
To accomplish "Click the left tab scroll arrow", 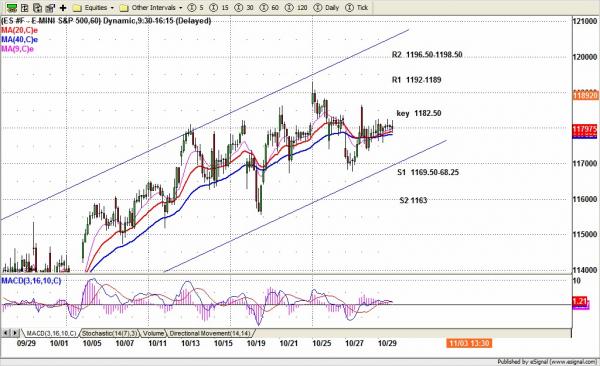I will pyautogui.click(x=6, y=333).
